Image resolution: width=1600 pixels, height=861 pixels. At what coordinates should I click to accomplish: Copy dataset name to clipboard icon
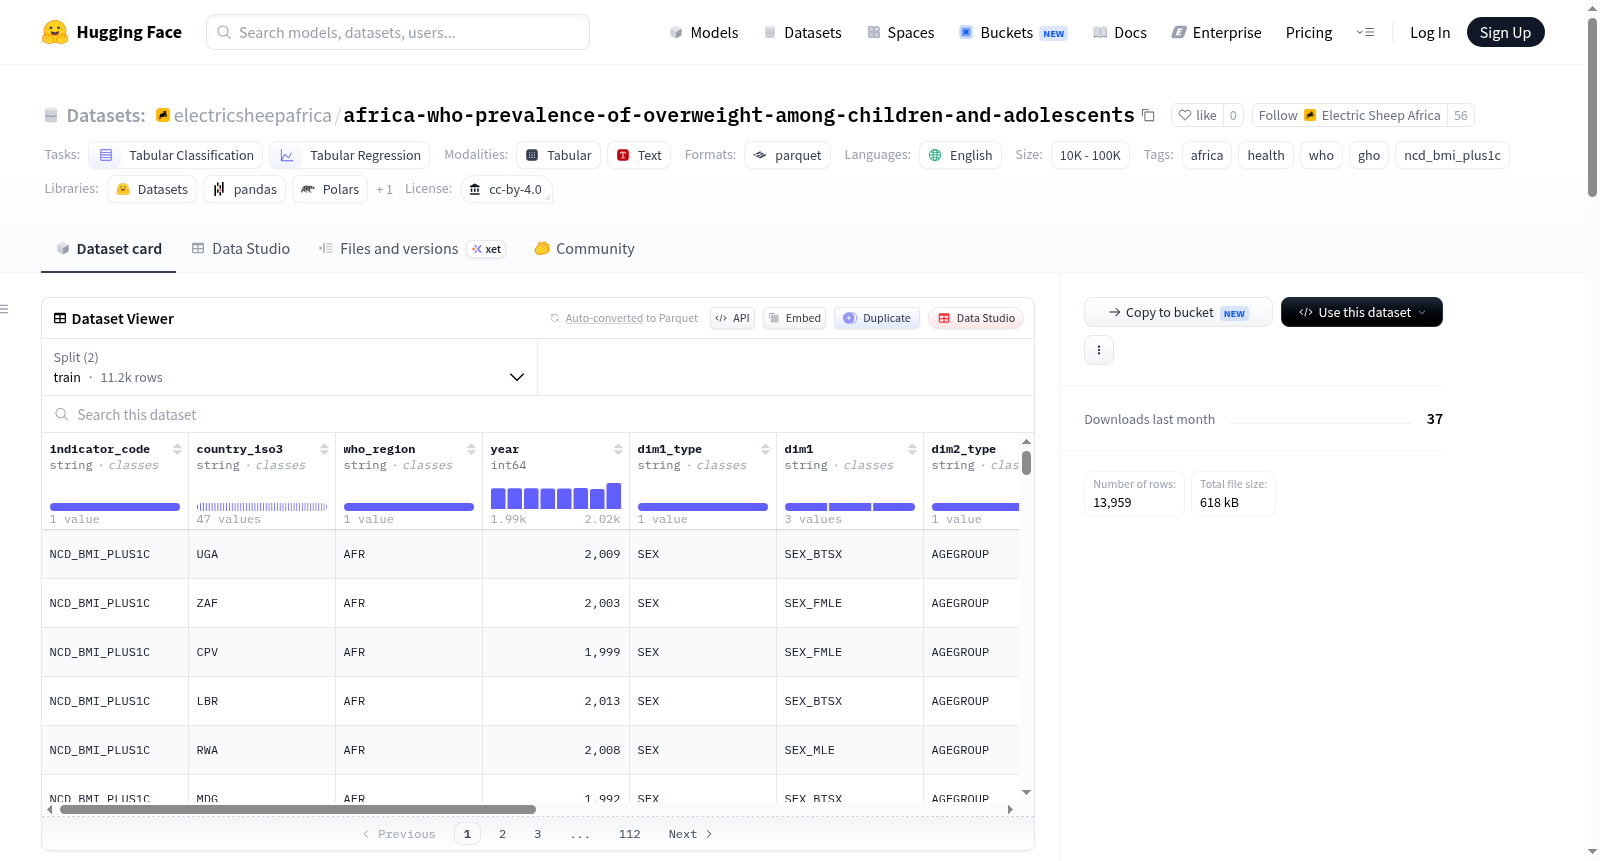(1148, 116)
